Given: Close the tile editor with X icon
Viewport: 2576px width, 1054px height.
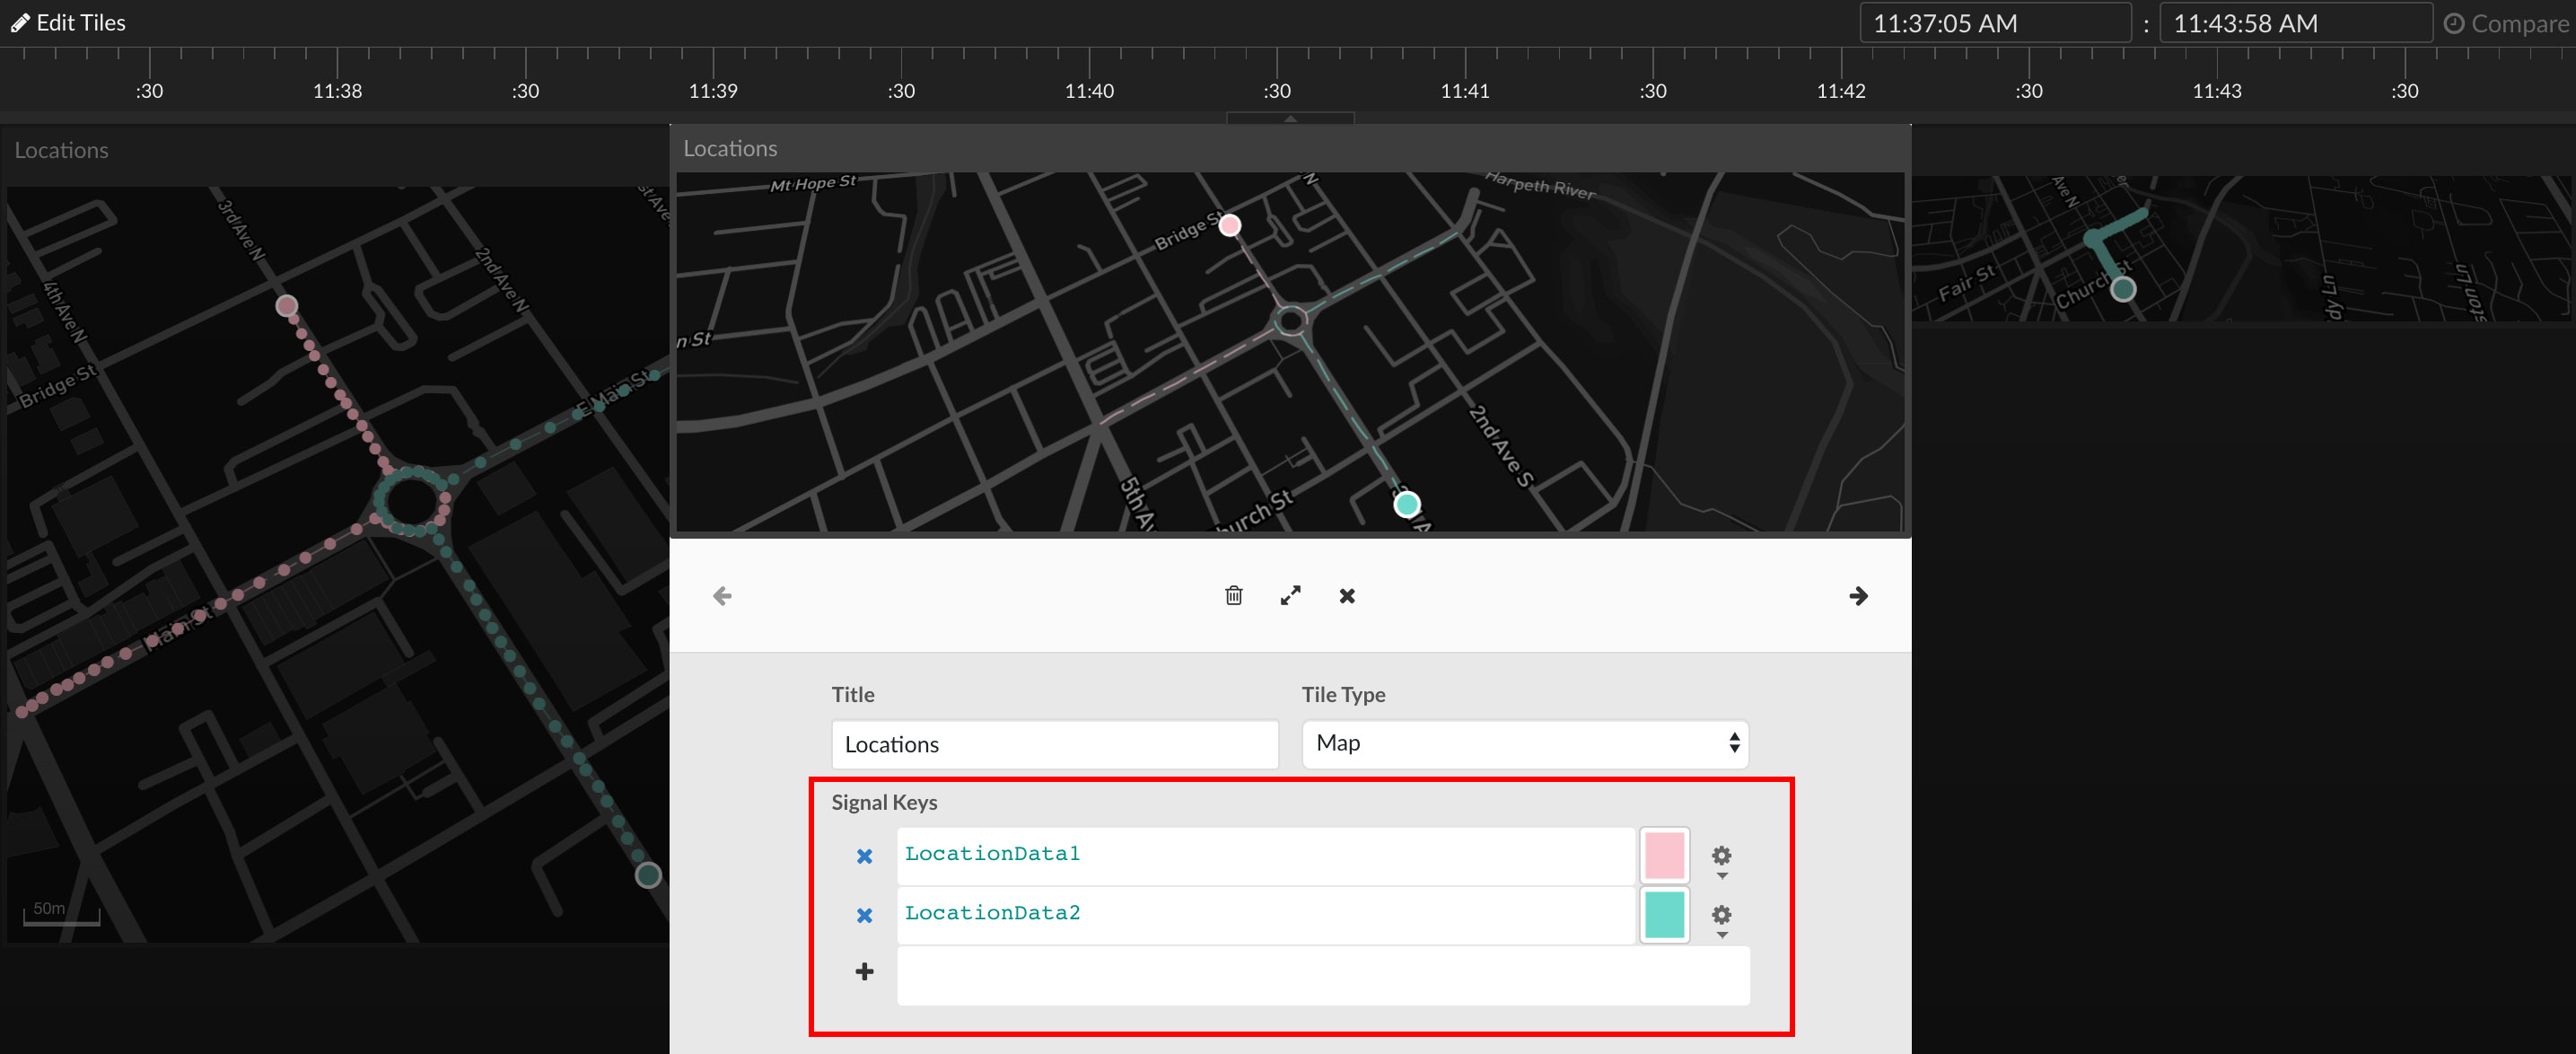Looking at the screenshot, I should (x=1347, y=596).
